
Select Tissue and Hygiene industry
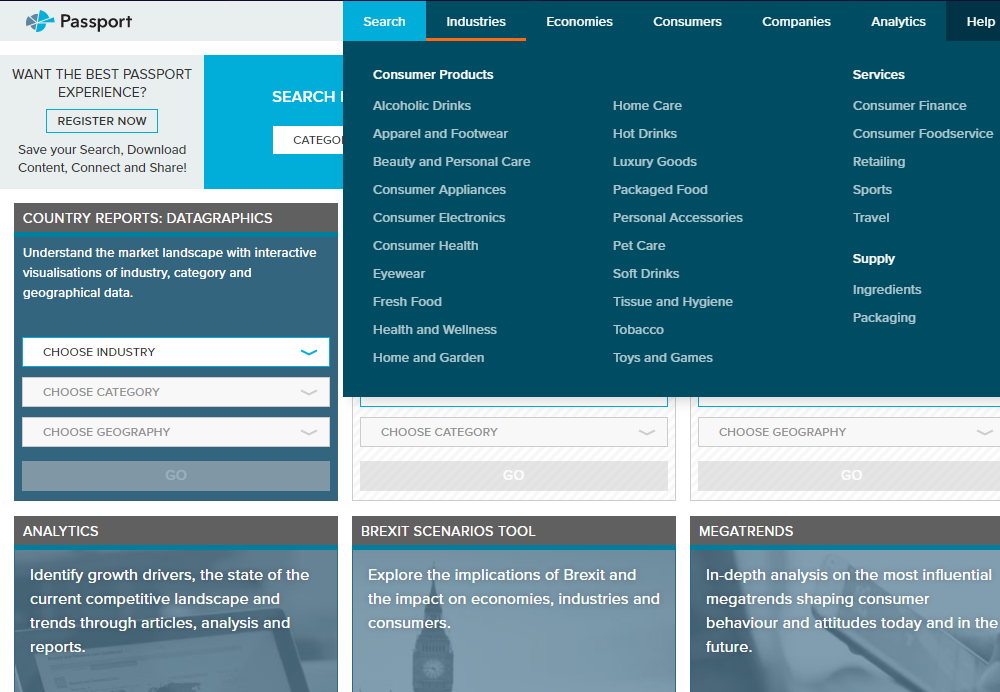672,302
